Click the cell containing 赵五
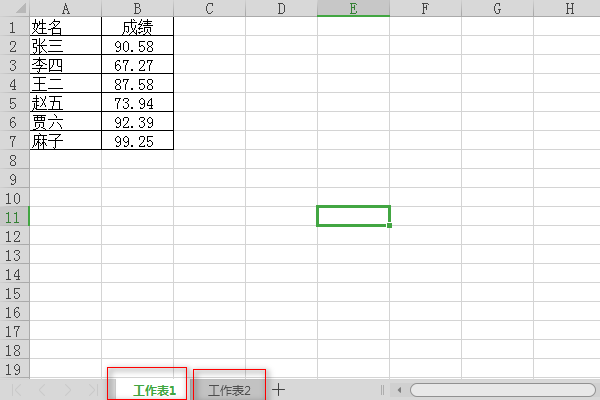 pos(65,102)
